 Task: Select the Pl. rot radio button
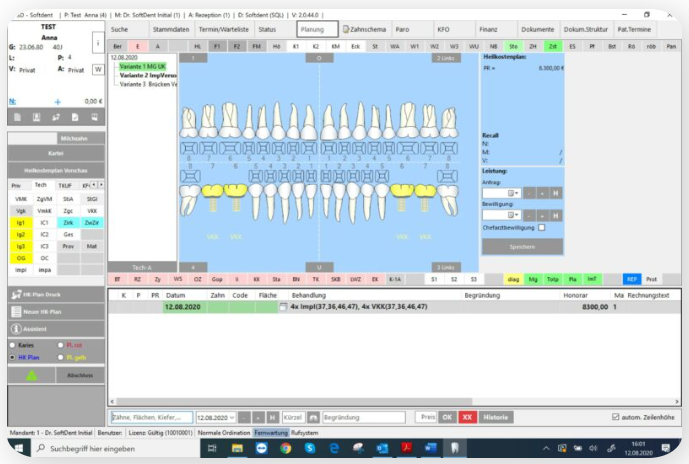pos(61,345)
